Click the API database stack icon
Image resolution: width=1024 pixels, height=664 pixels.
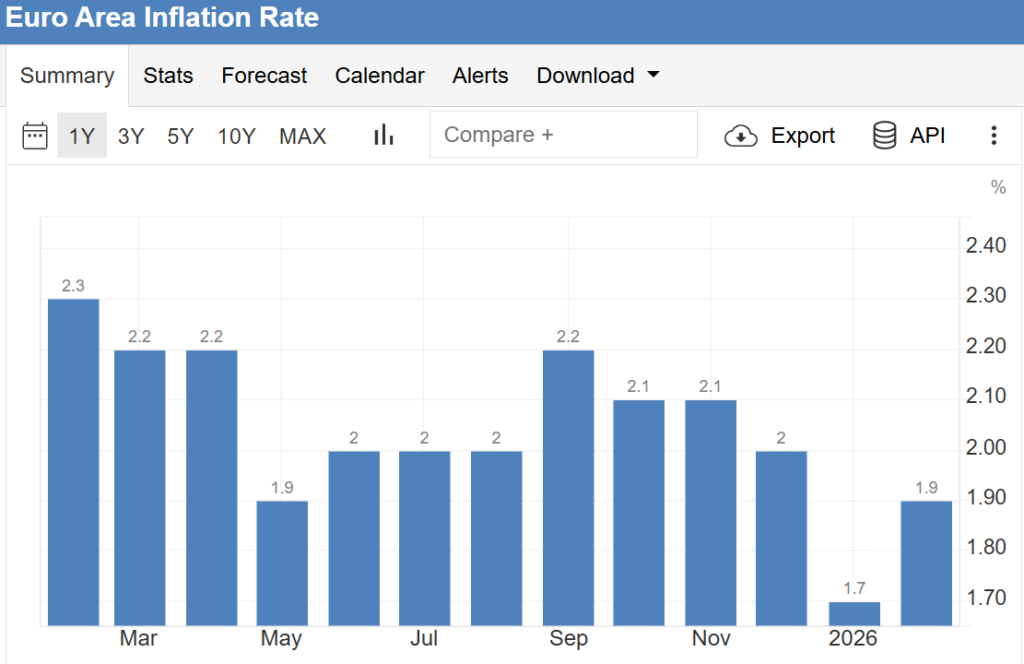coord(884,135)
